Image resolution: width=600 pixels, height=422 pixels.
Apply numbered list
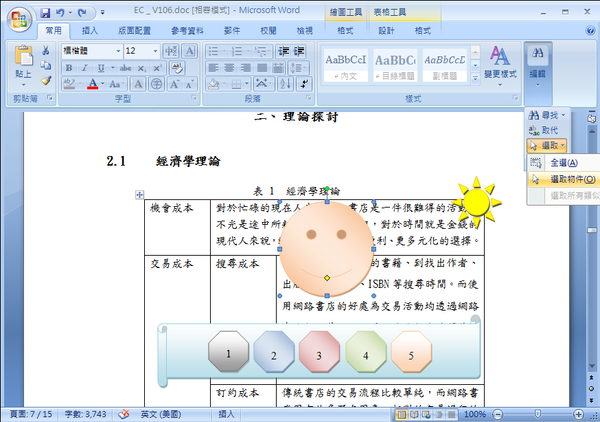(237, 51)
